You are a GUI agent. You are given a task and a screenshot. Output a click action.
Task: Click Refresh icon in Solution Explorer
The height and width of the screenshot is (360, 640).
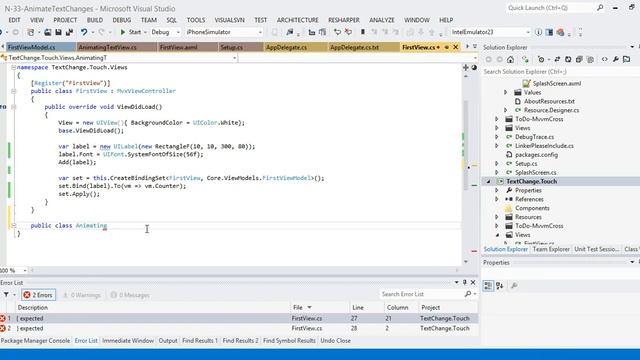tap(568, 60)
